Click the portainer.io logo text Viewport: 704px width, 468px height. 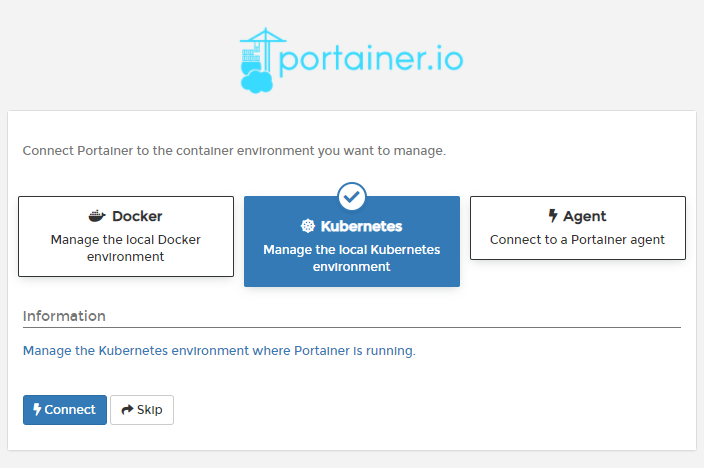pyautogui.click(x=371, y=60)
